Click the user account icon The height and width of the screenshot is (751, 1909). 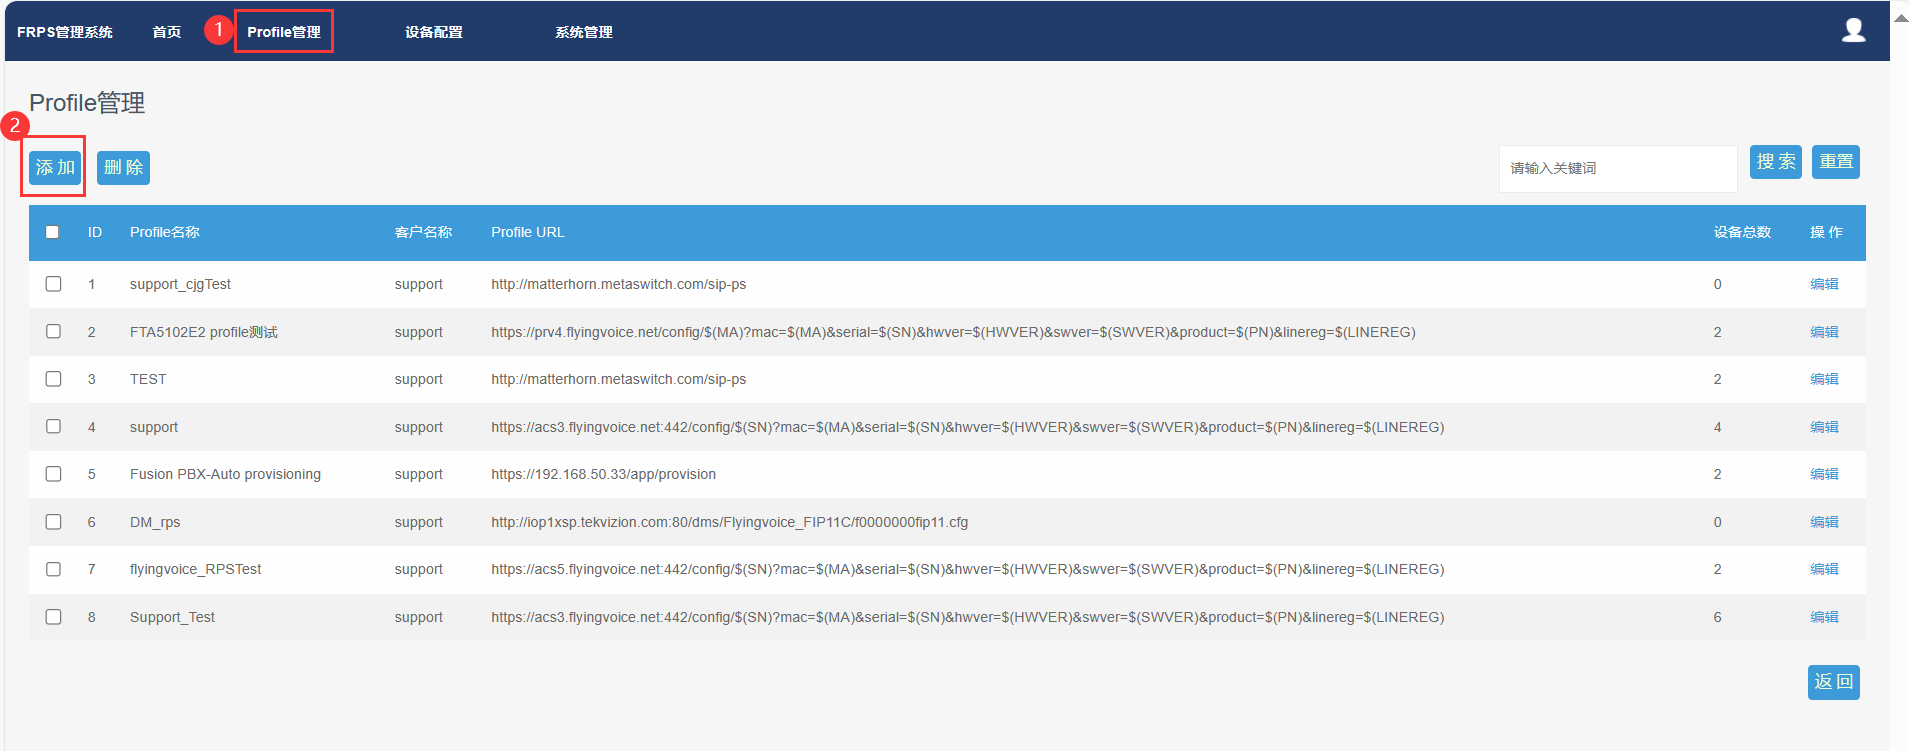coord(1853,31)
